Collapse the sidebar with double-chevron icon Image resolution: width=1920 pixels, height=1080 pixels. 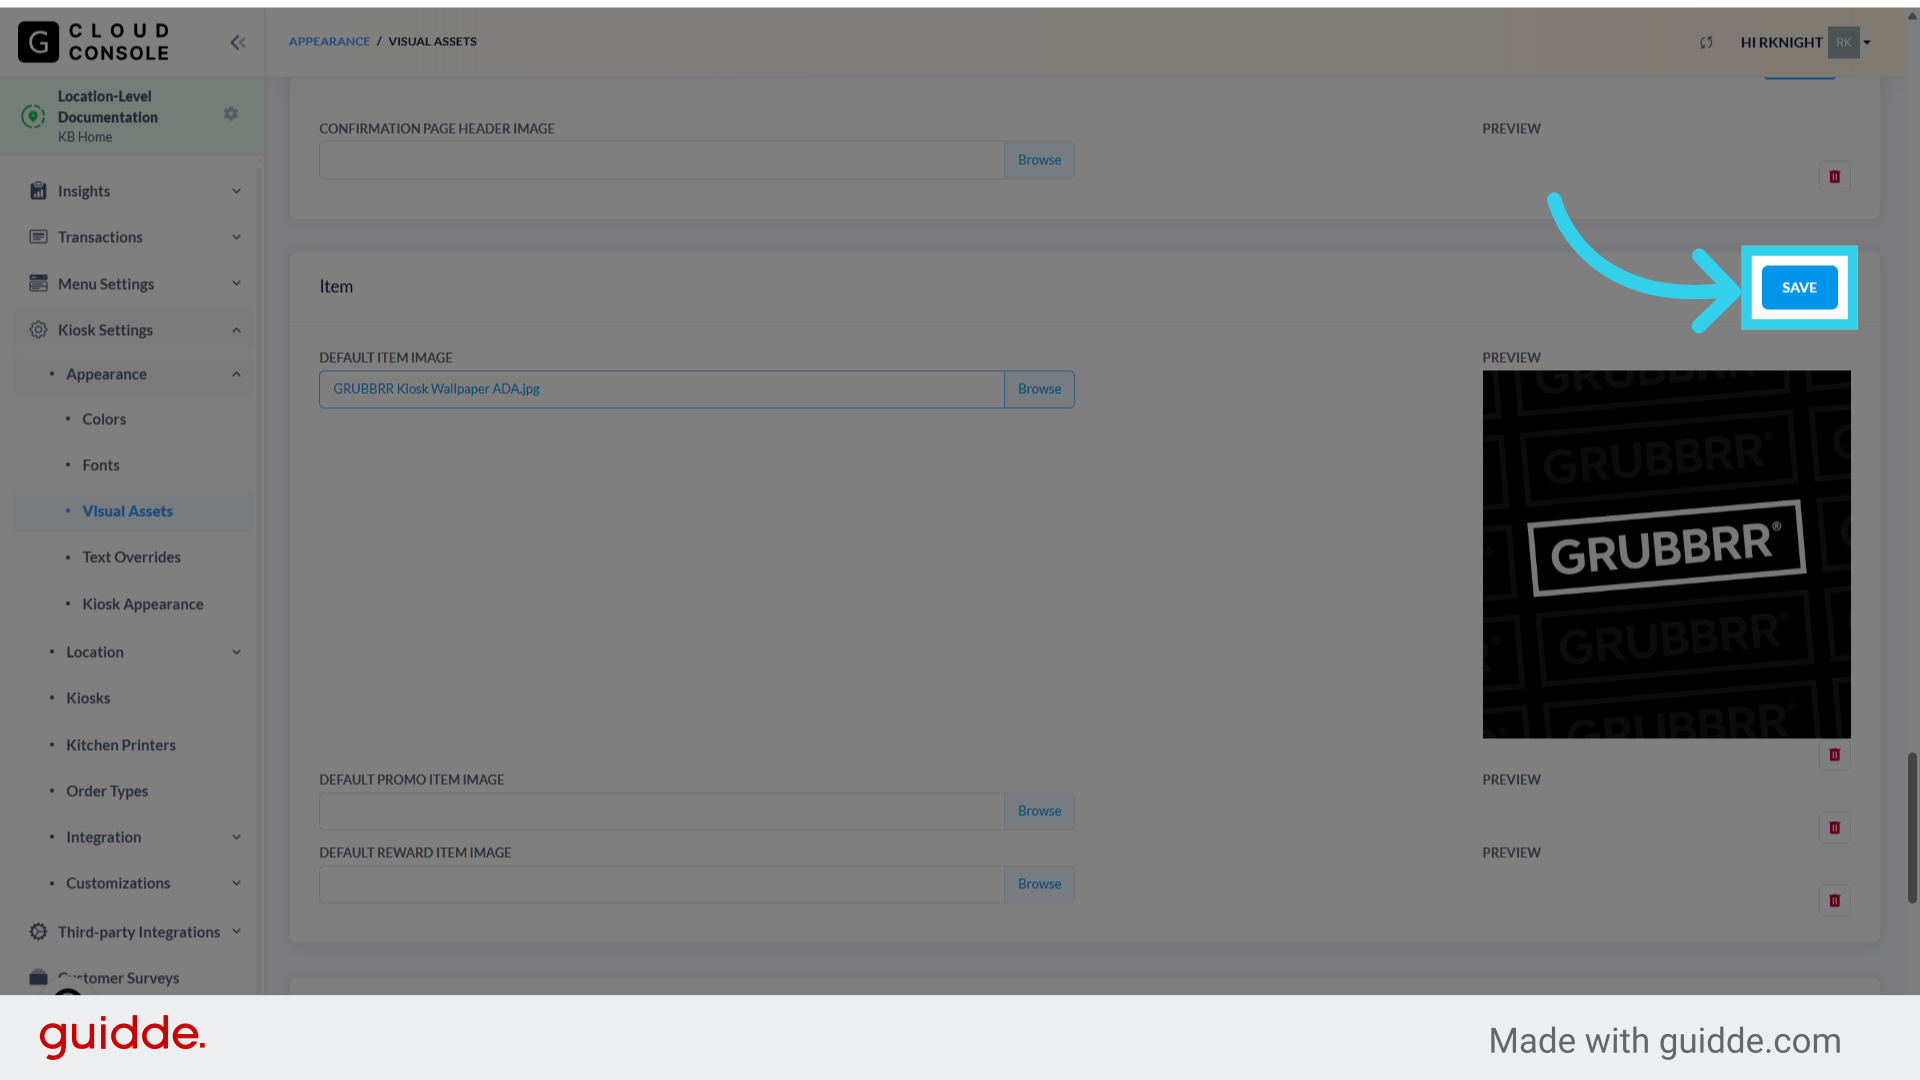[x=238, y=42]
